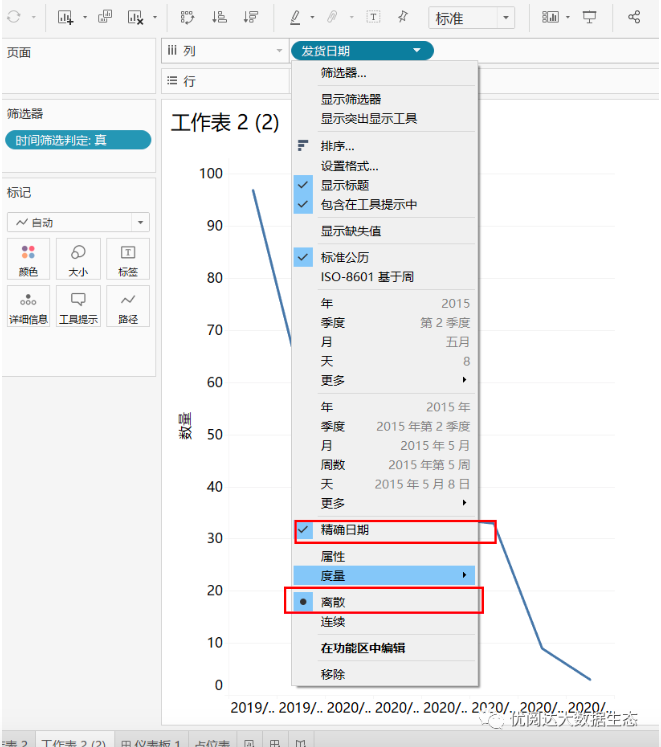The image size is (661, 747).
Task: Click the Size (大小) marks card
Action: [78, 259]
